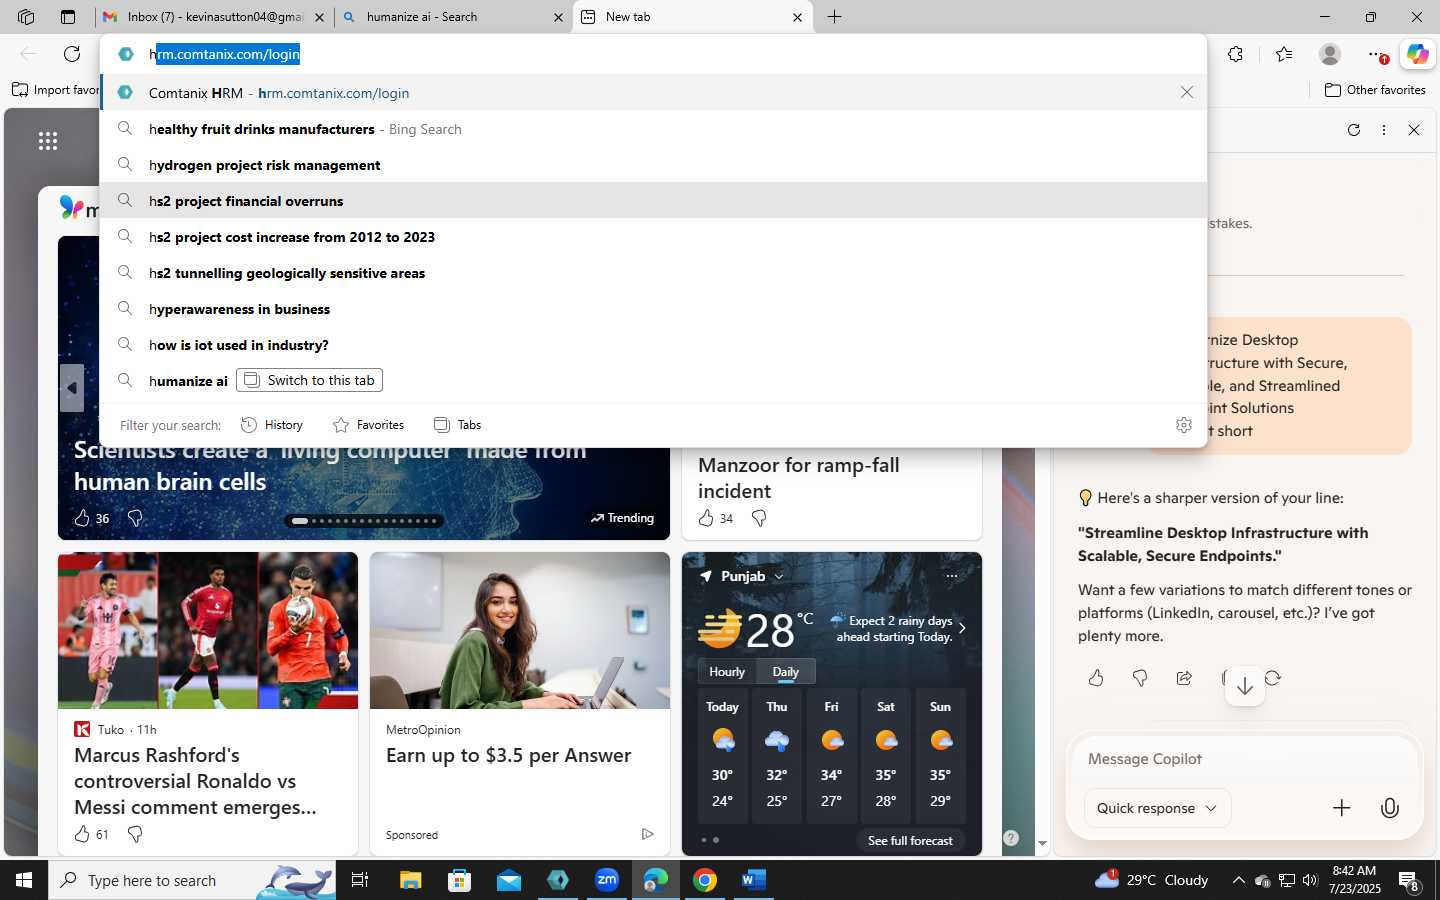Viewport: 1440px width, 900px height.
Task: Share the Copilot response
Action: [1184, 678]
